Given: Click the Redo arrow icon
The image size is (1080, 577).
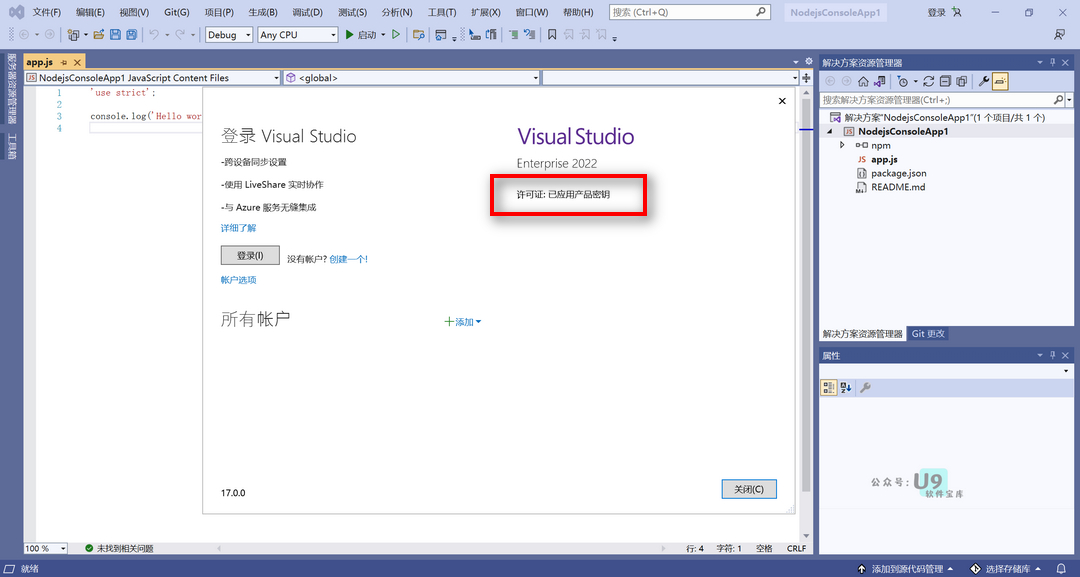Looking at the screenshot, I should (180, 34).
